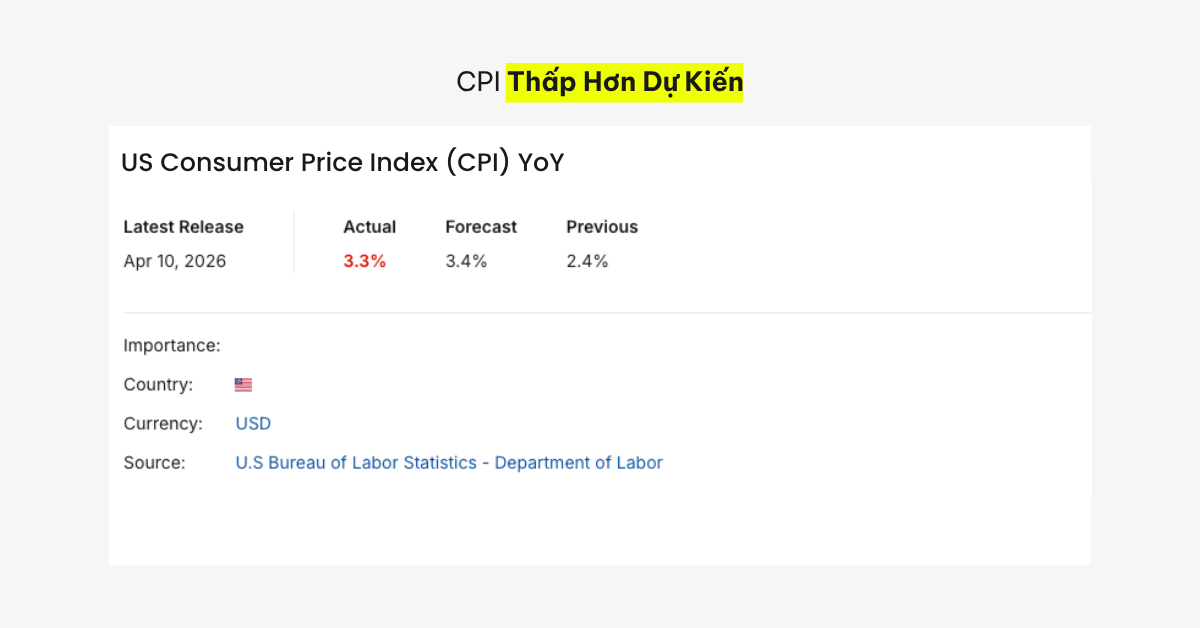The width and height of the screenshot is (1200, 628).
Task: Click the vertical divider beside Latest Release
Action: (x=294, y=243)
